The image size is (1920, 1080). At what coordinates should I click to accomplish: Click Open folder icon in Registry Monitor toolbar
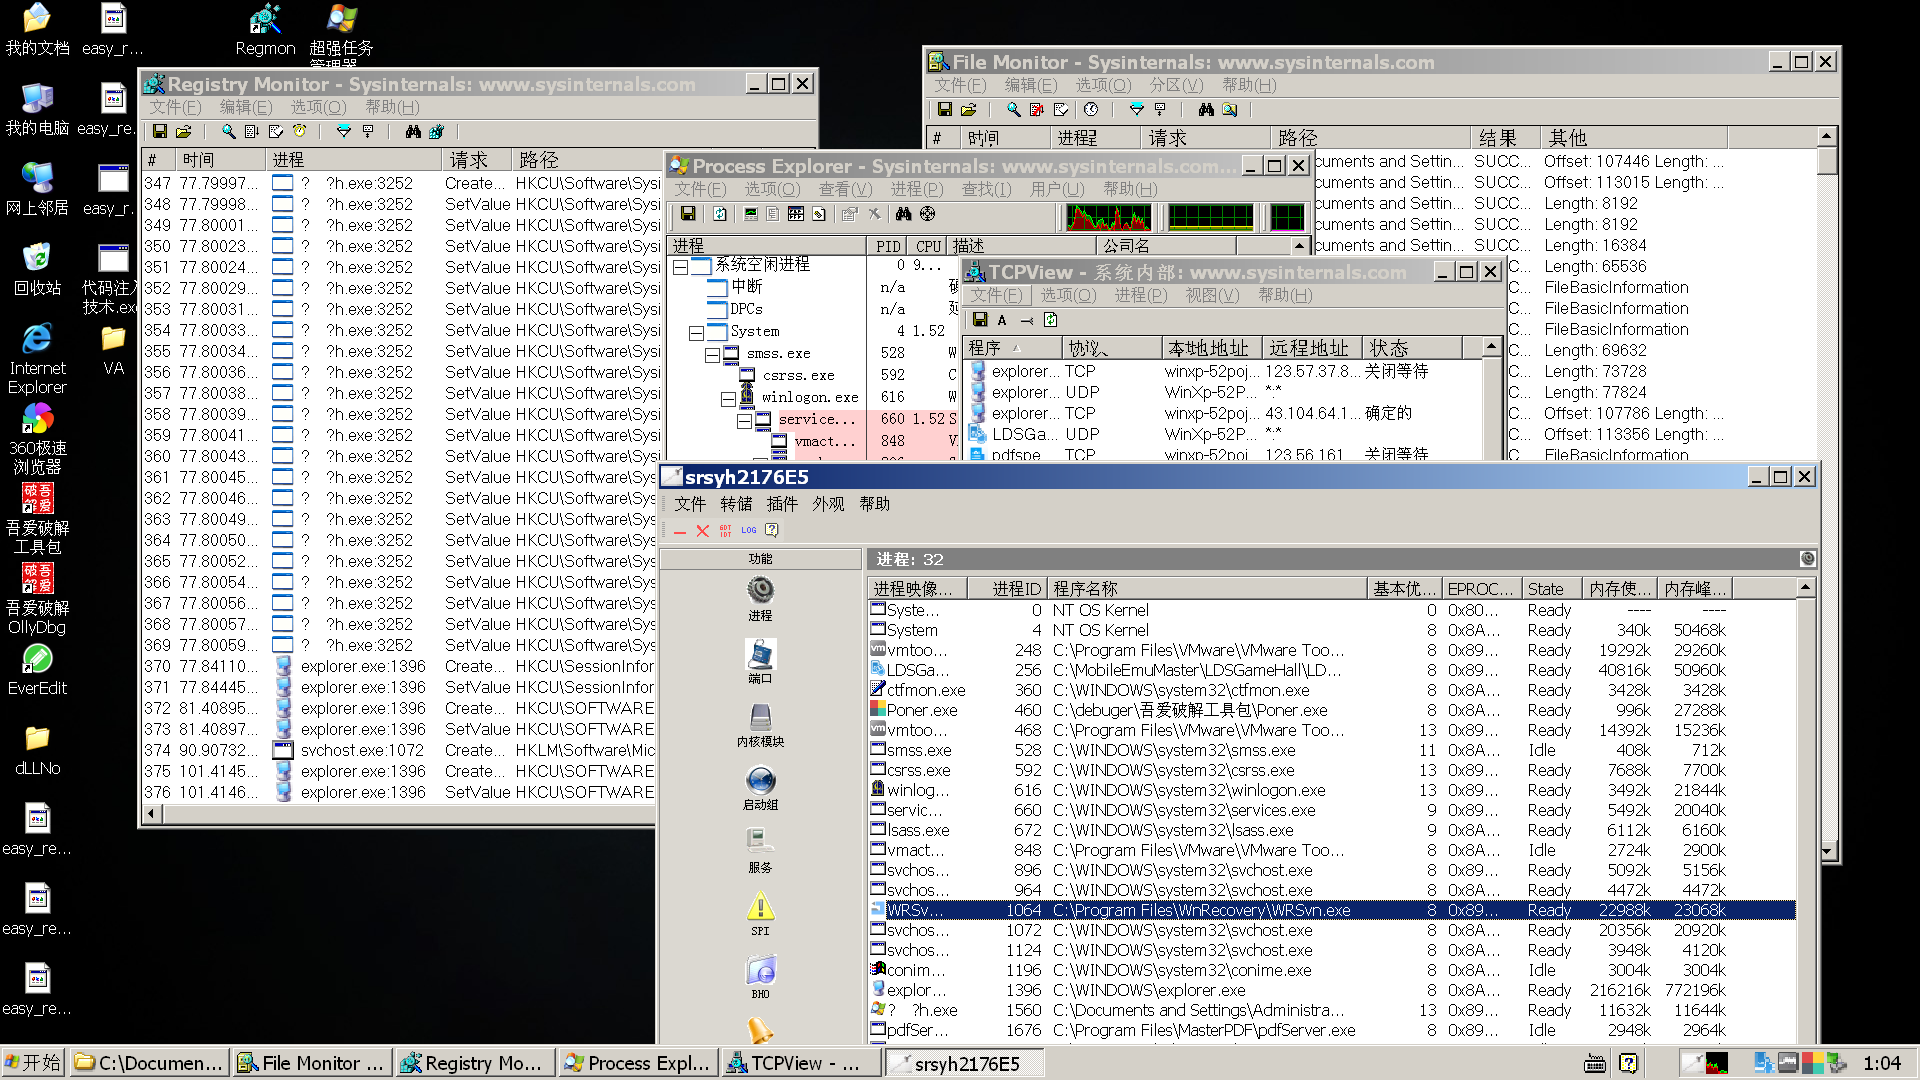(x=184, y=132)
